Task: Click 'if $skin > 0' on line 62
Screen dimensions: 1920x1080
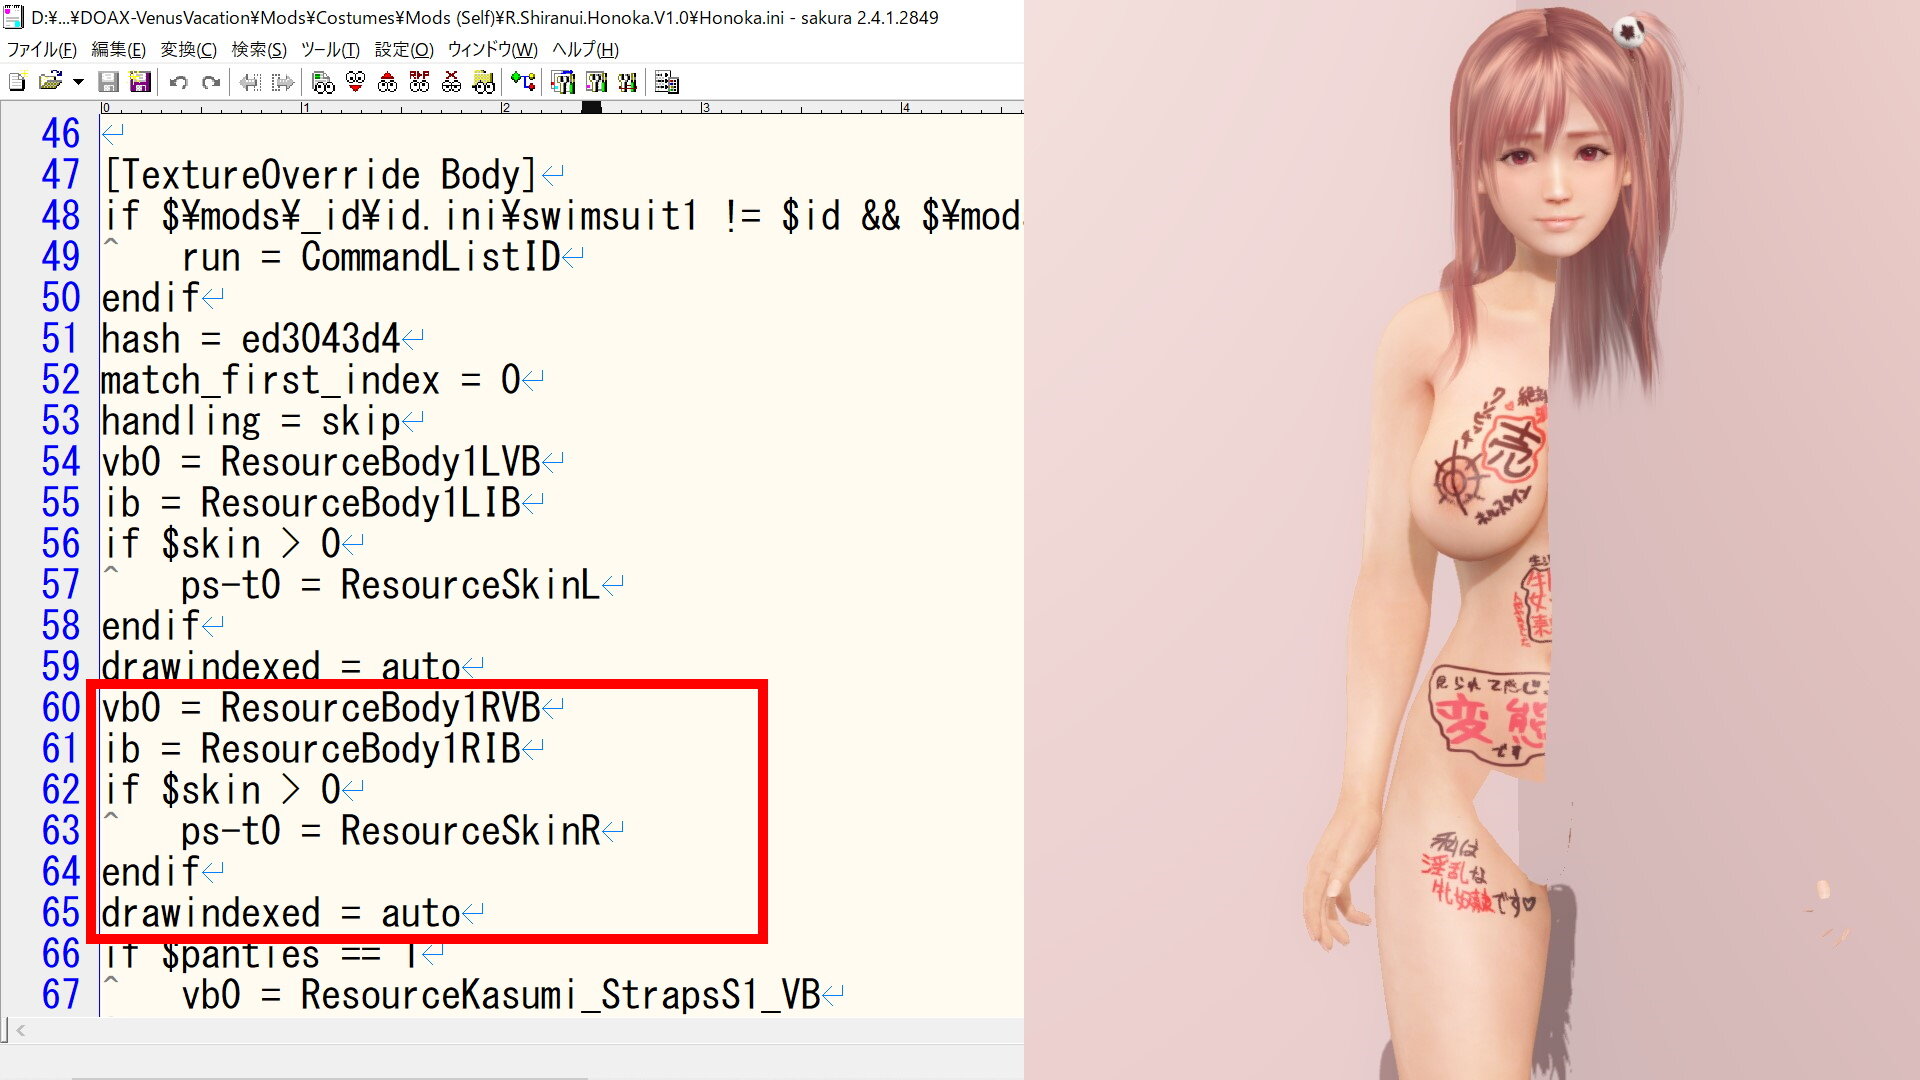Action: point(221,790)
